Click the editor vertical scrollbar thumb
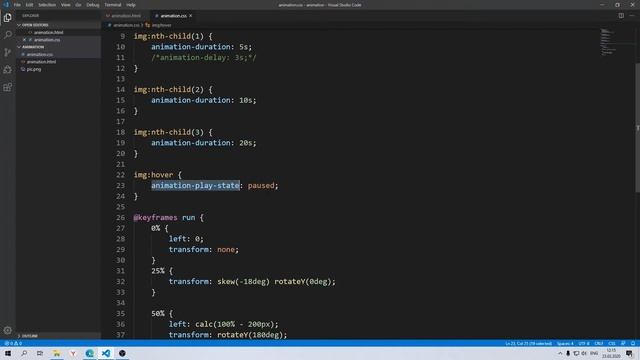The height and width of the screenshot is (360, 640). click(x=638, y=127)
